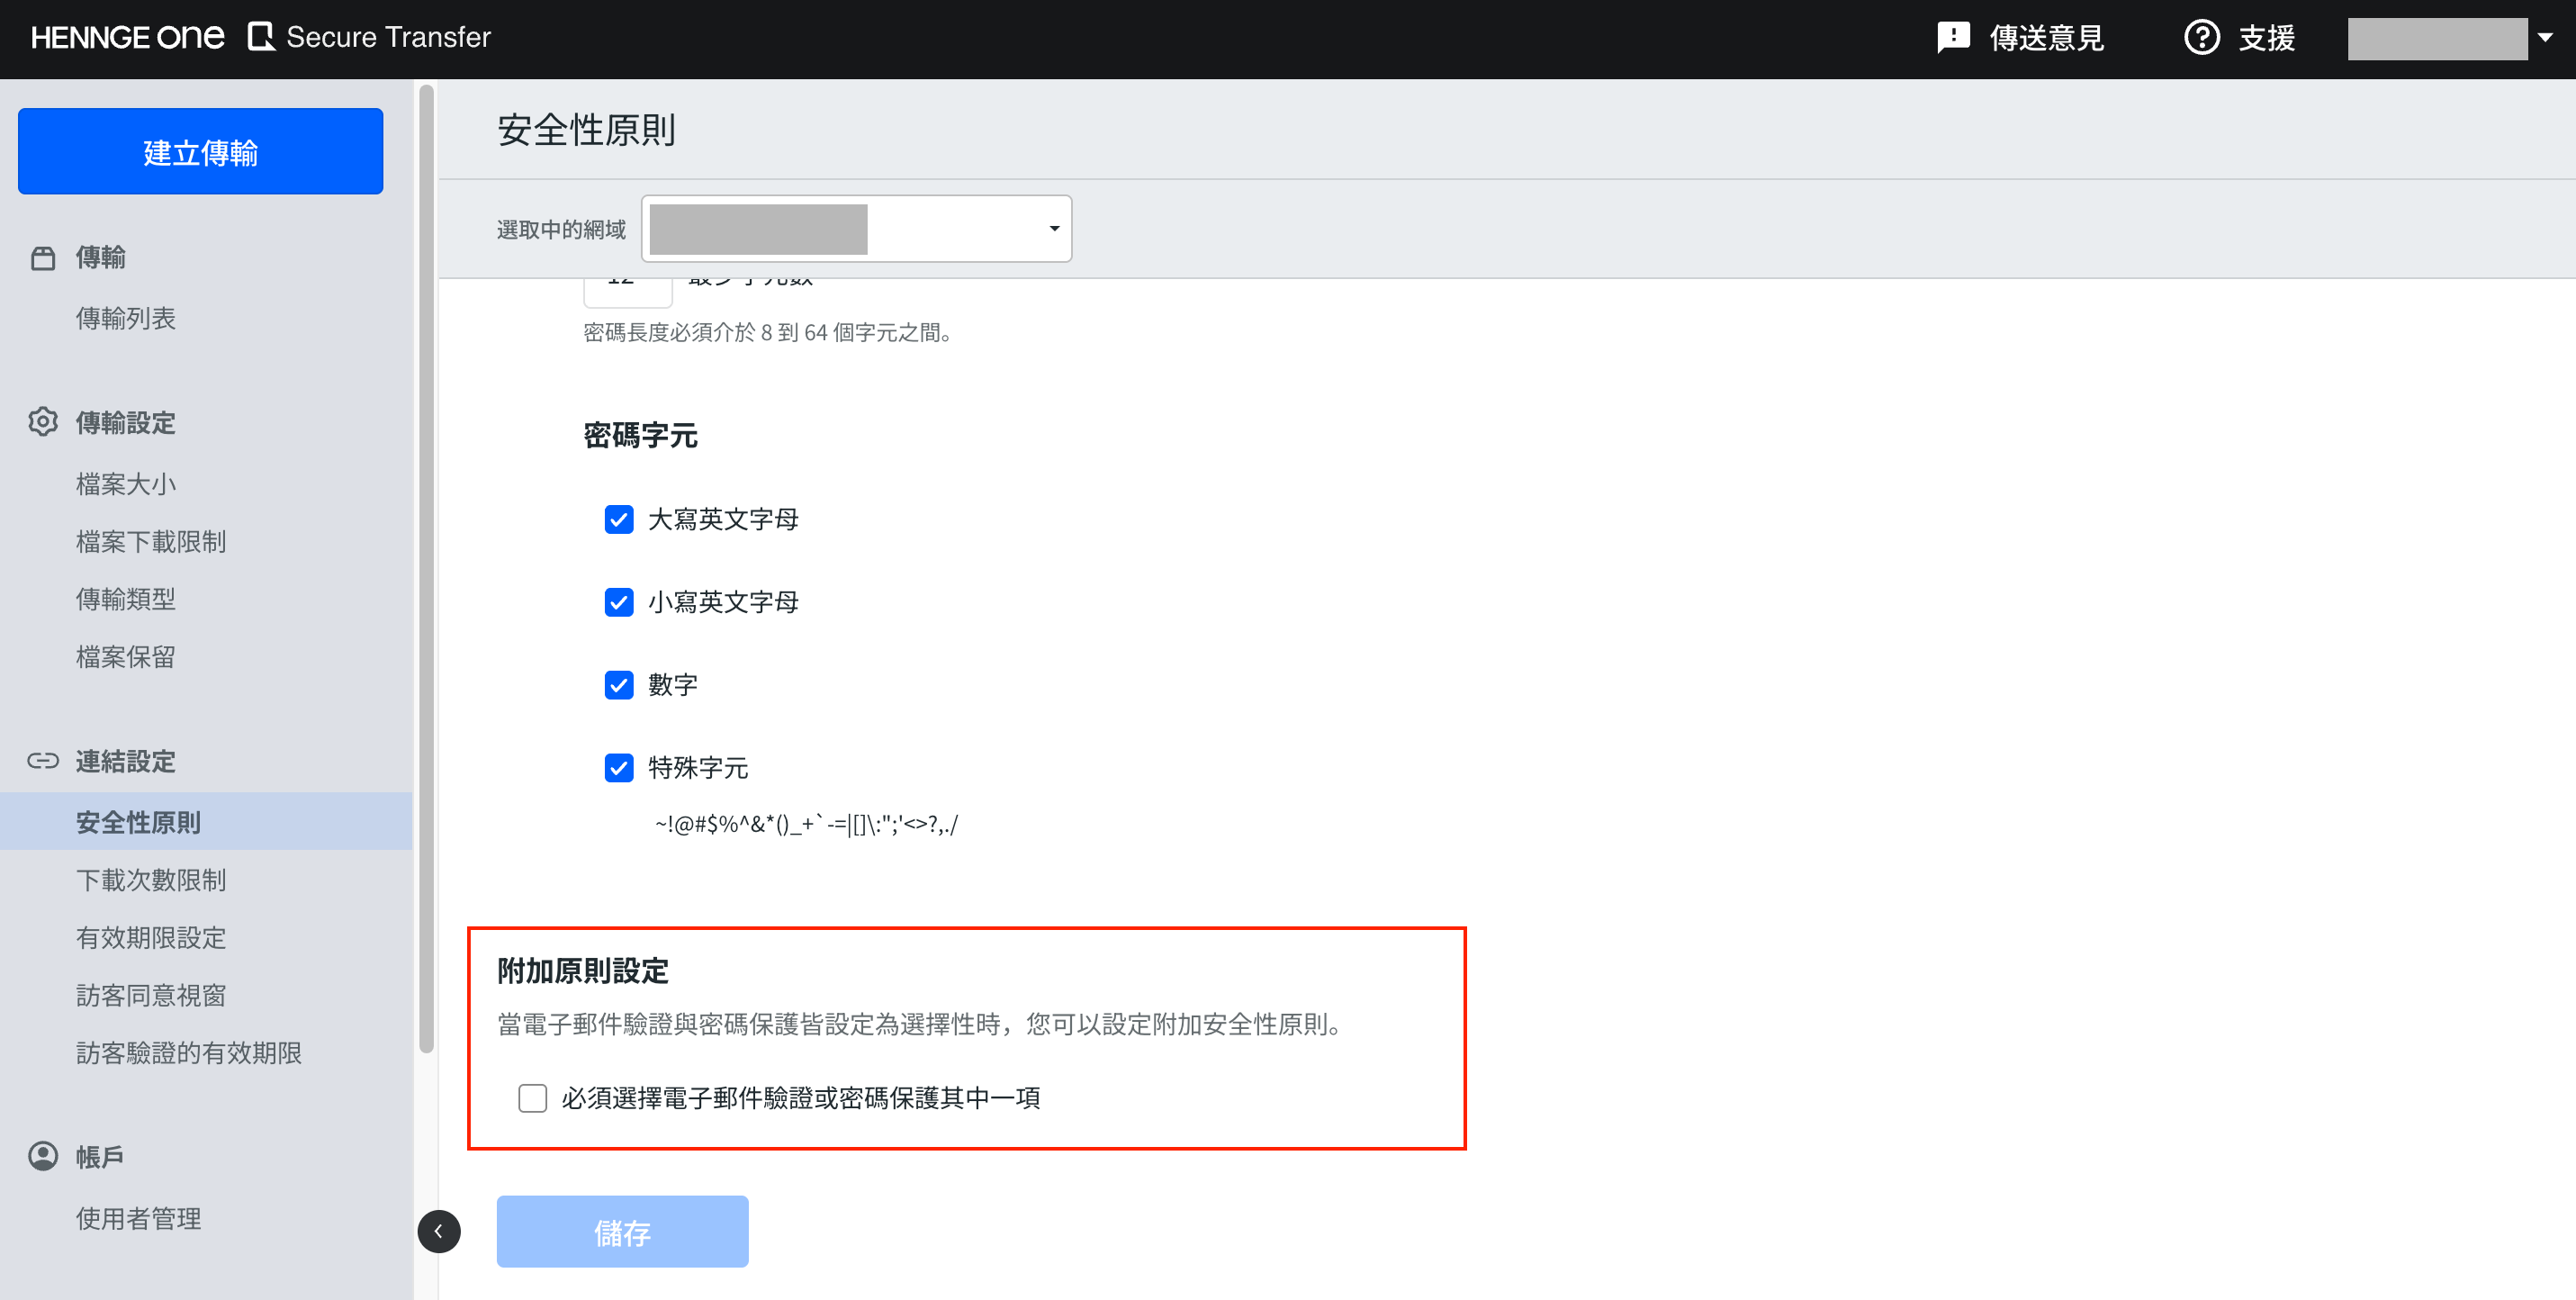The width and height of the screenshot is (2576, 1300).
Task: Click the 支援 link text
Action: 2266,38
